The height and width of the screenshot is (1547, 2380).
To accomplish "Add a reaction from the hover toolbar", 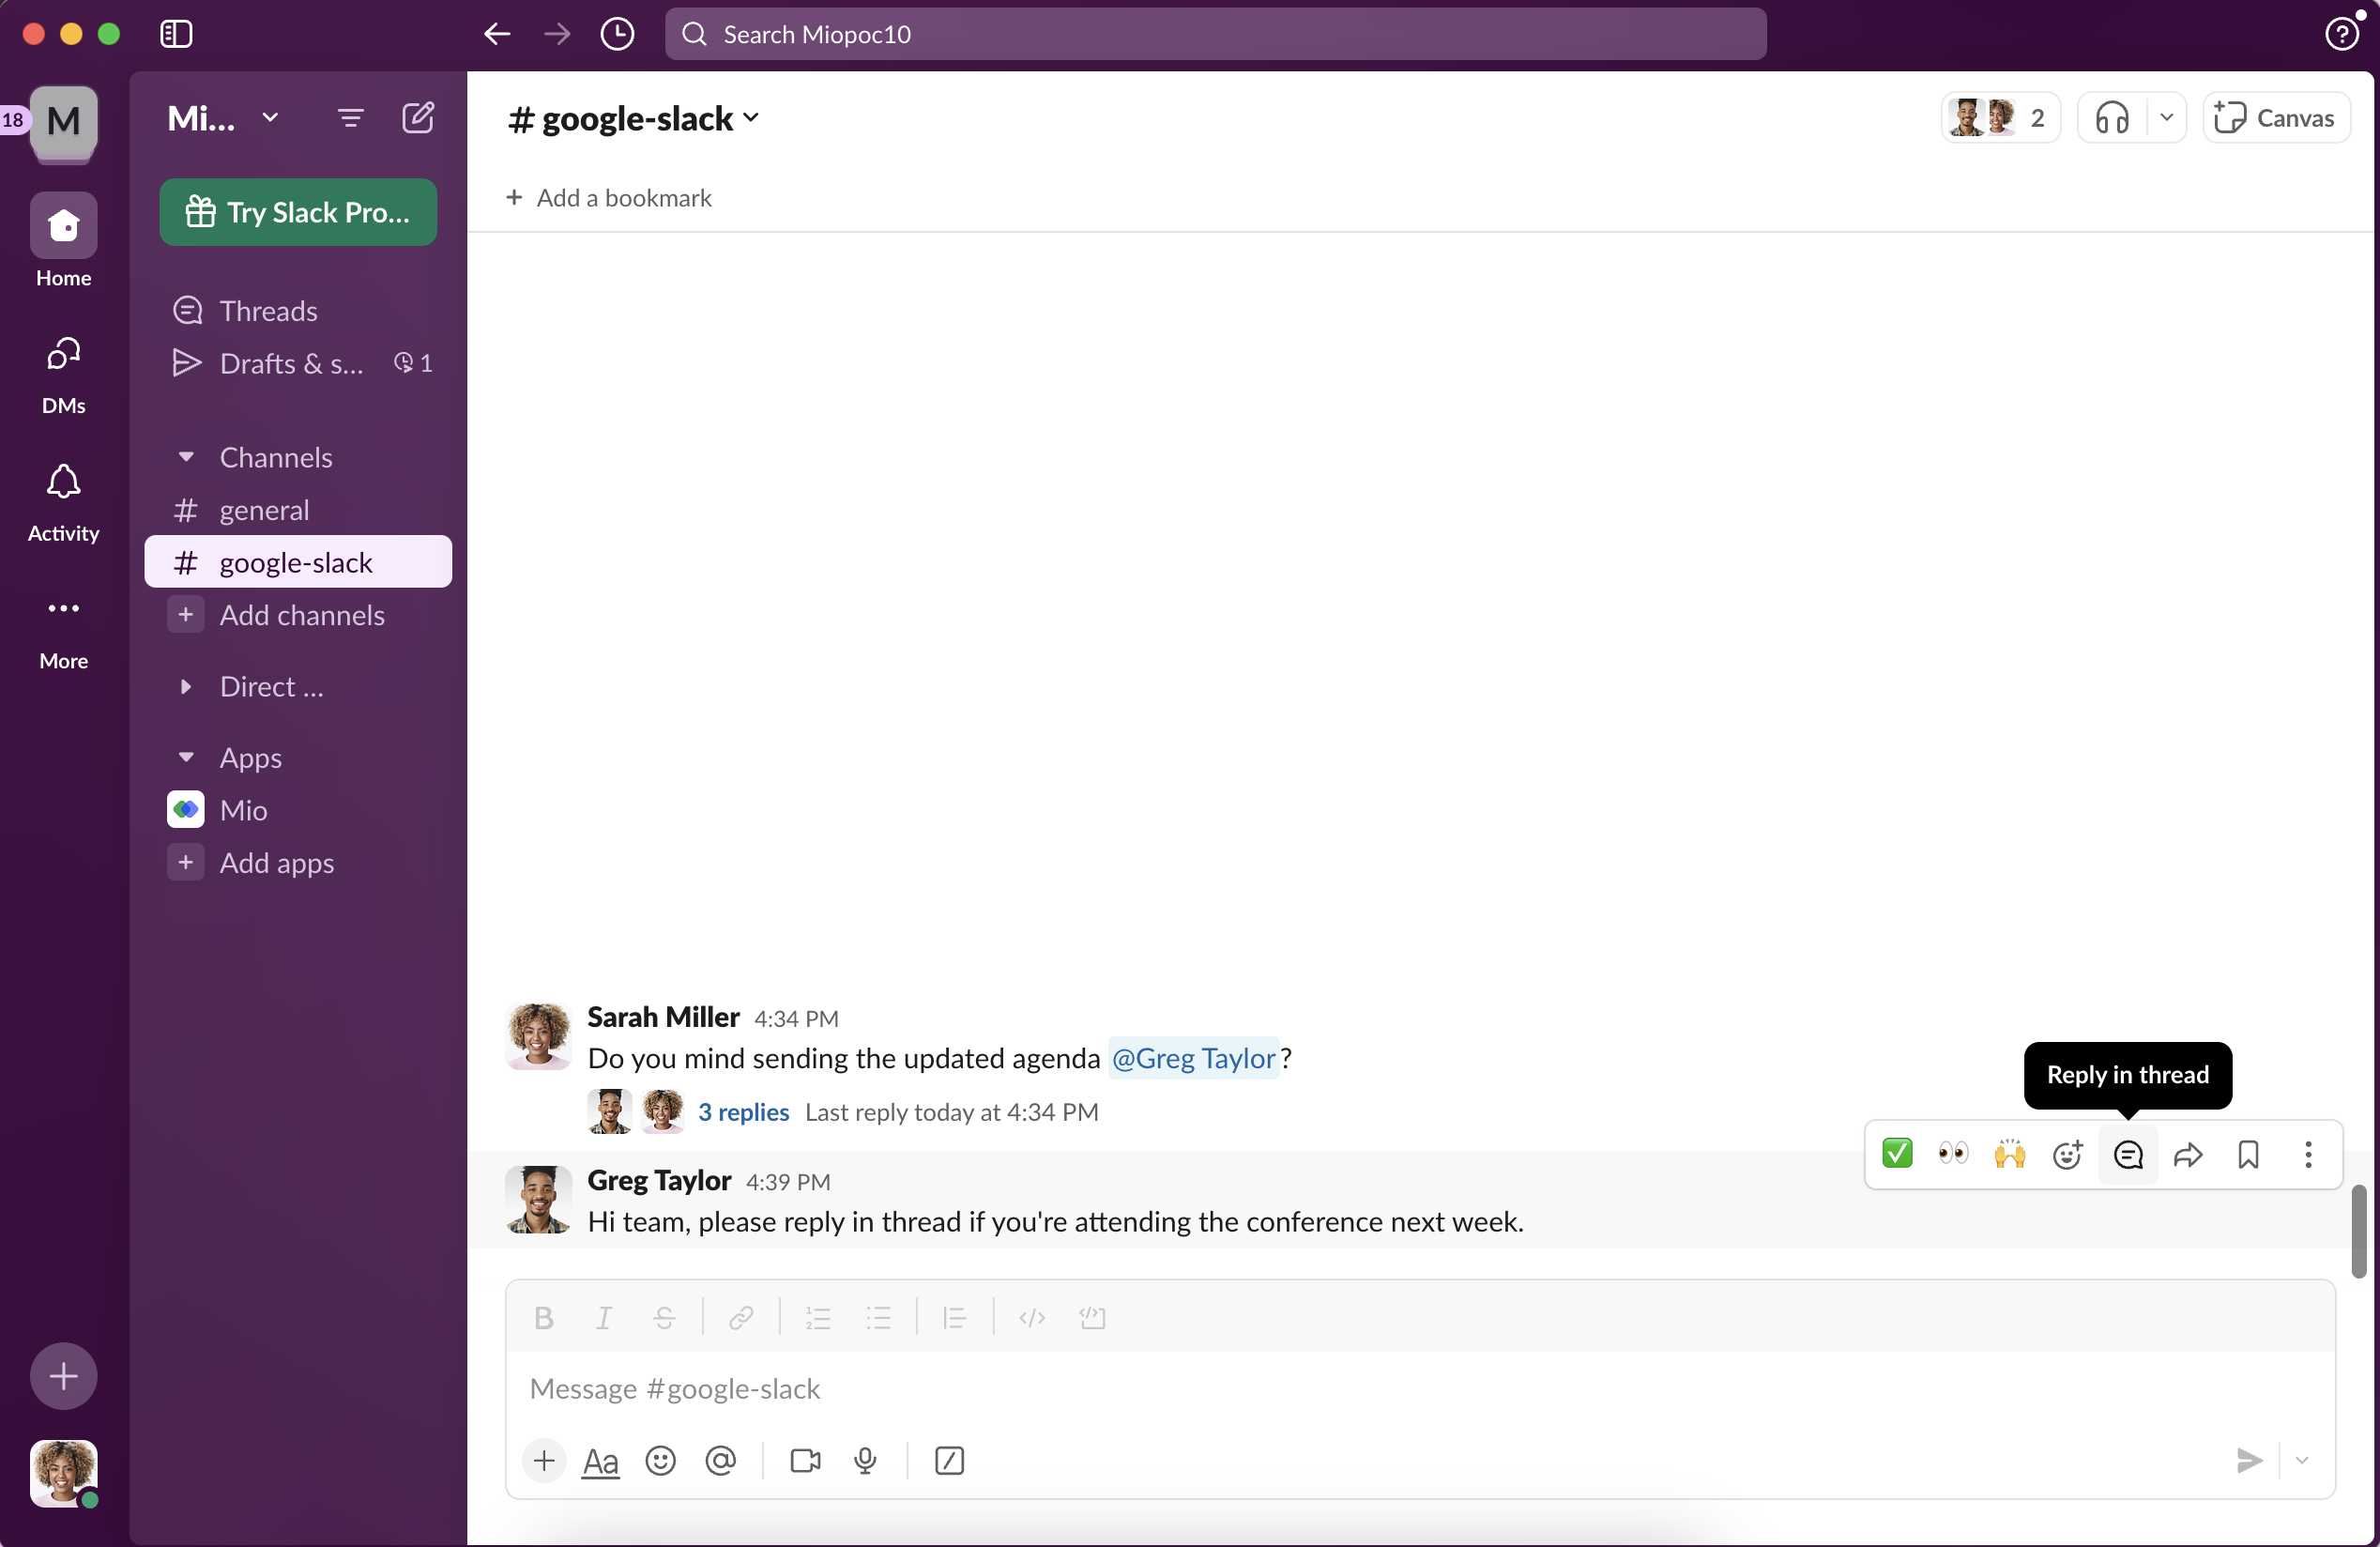I will coord(2067,1154).
